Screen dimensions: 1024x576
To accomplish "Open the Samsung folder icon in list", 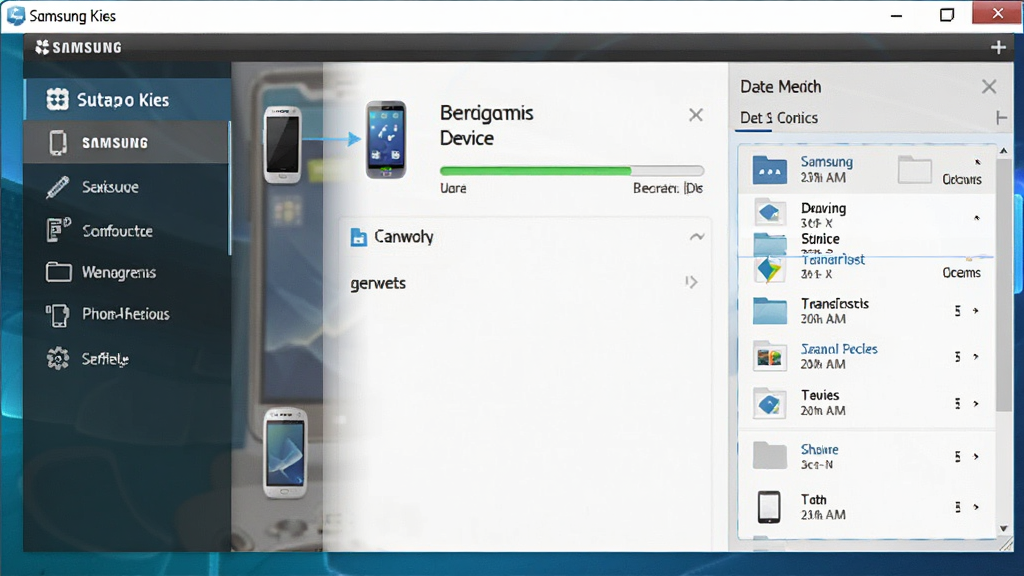I will coord(769,170).
